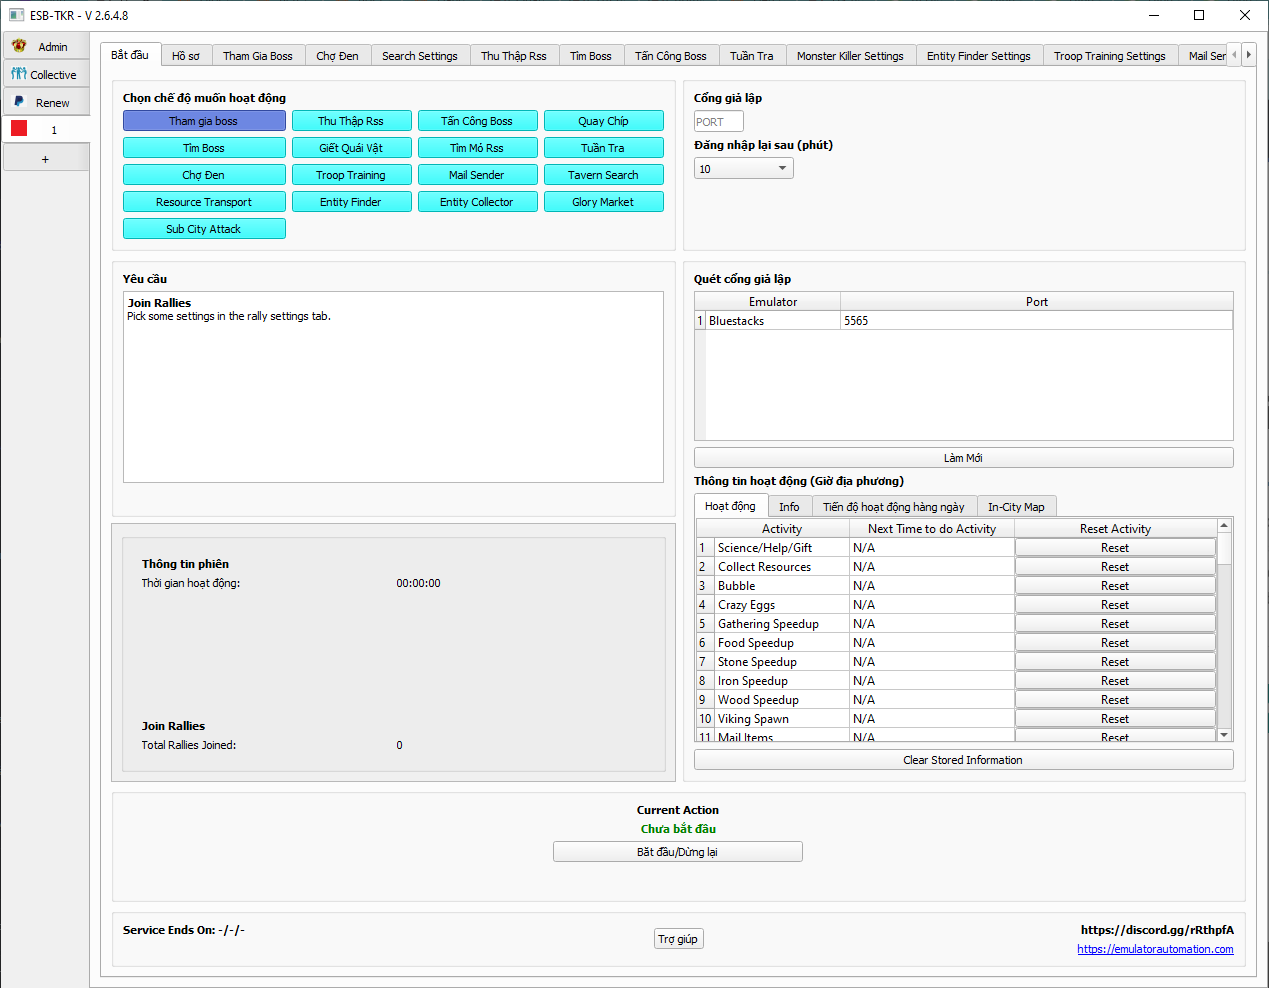Open Monster Killer Settings tab
This screenshot has height=988, width=1269.
coord(850,56)
